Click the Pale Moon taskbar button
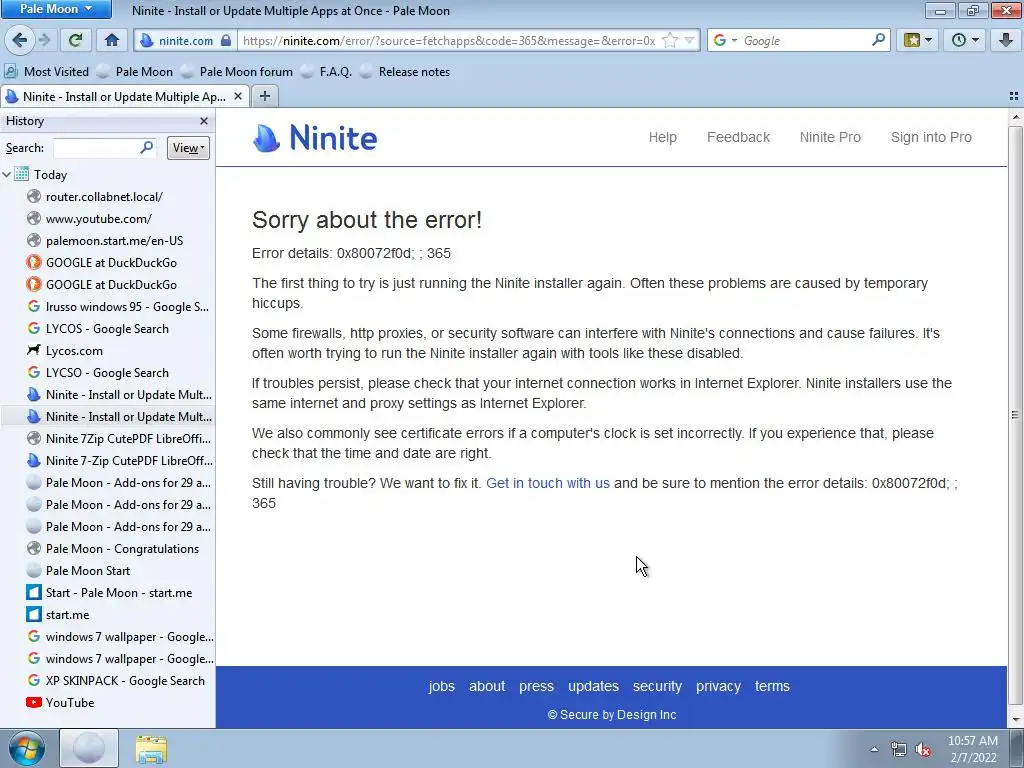 (x=89, y=748)
